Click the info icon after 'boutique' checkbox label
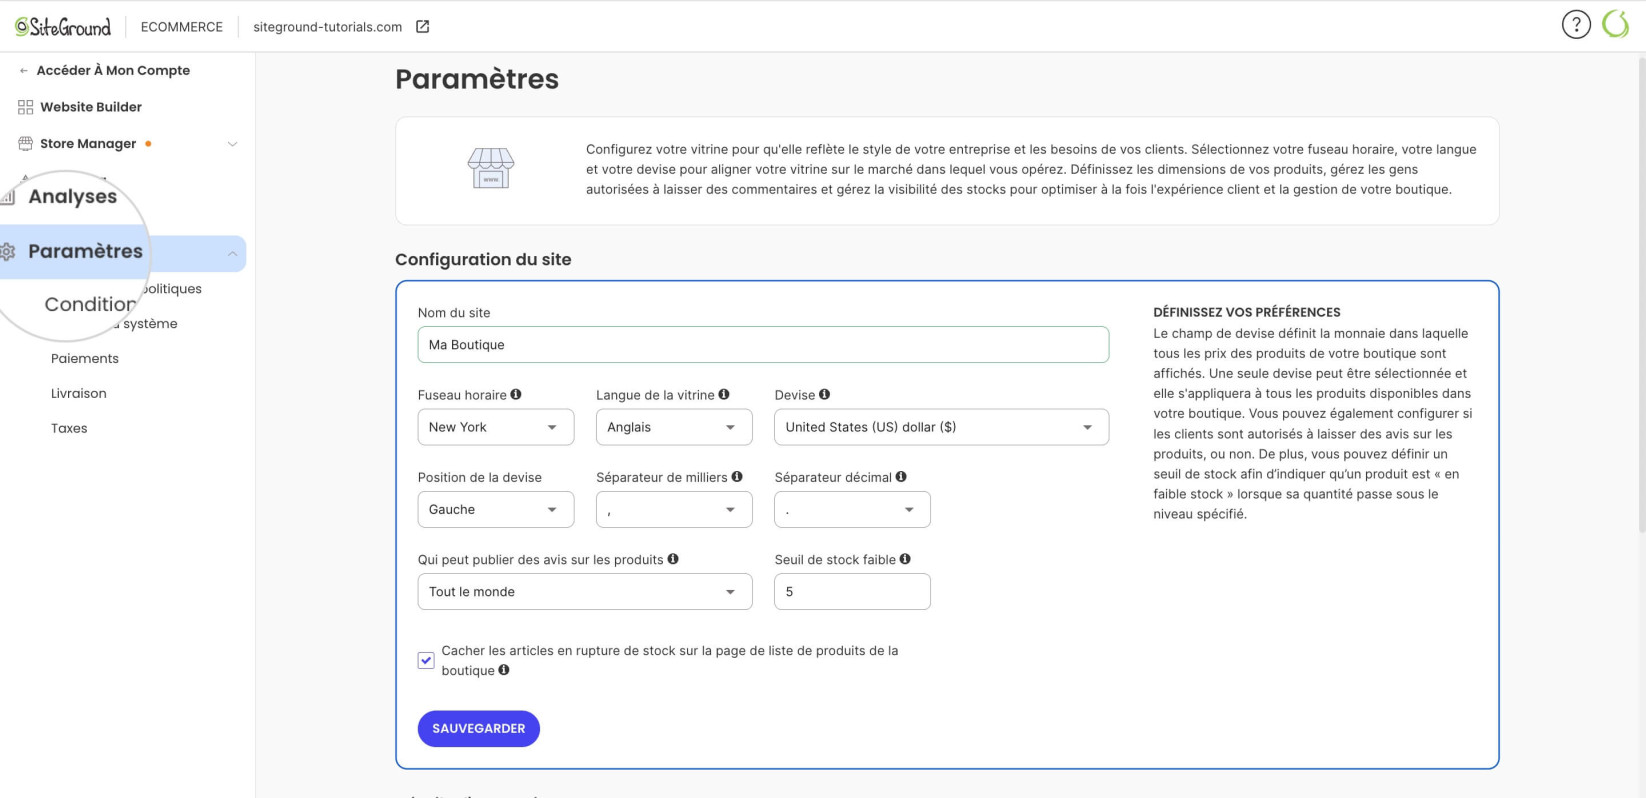 click(504, 670)
